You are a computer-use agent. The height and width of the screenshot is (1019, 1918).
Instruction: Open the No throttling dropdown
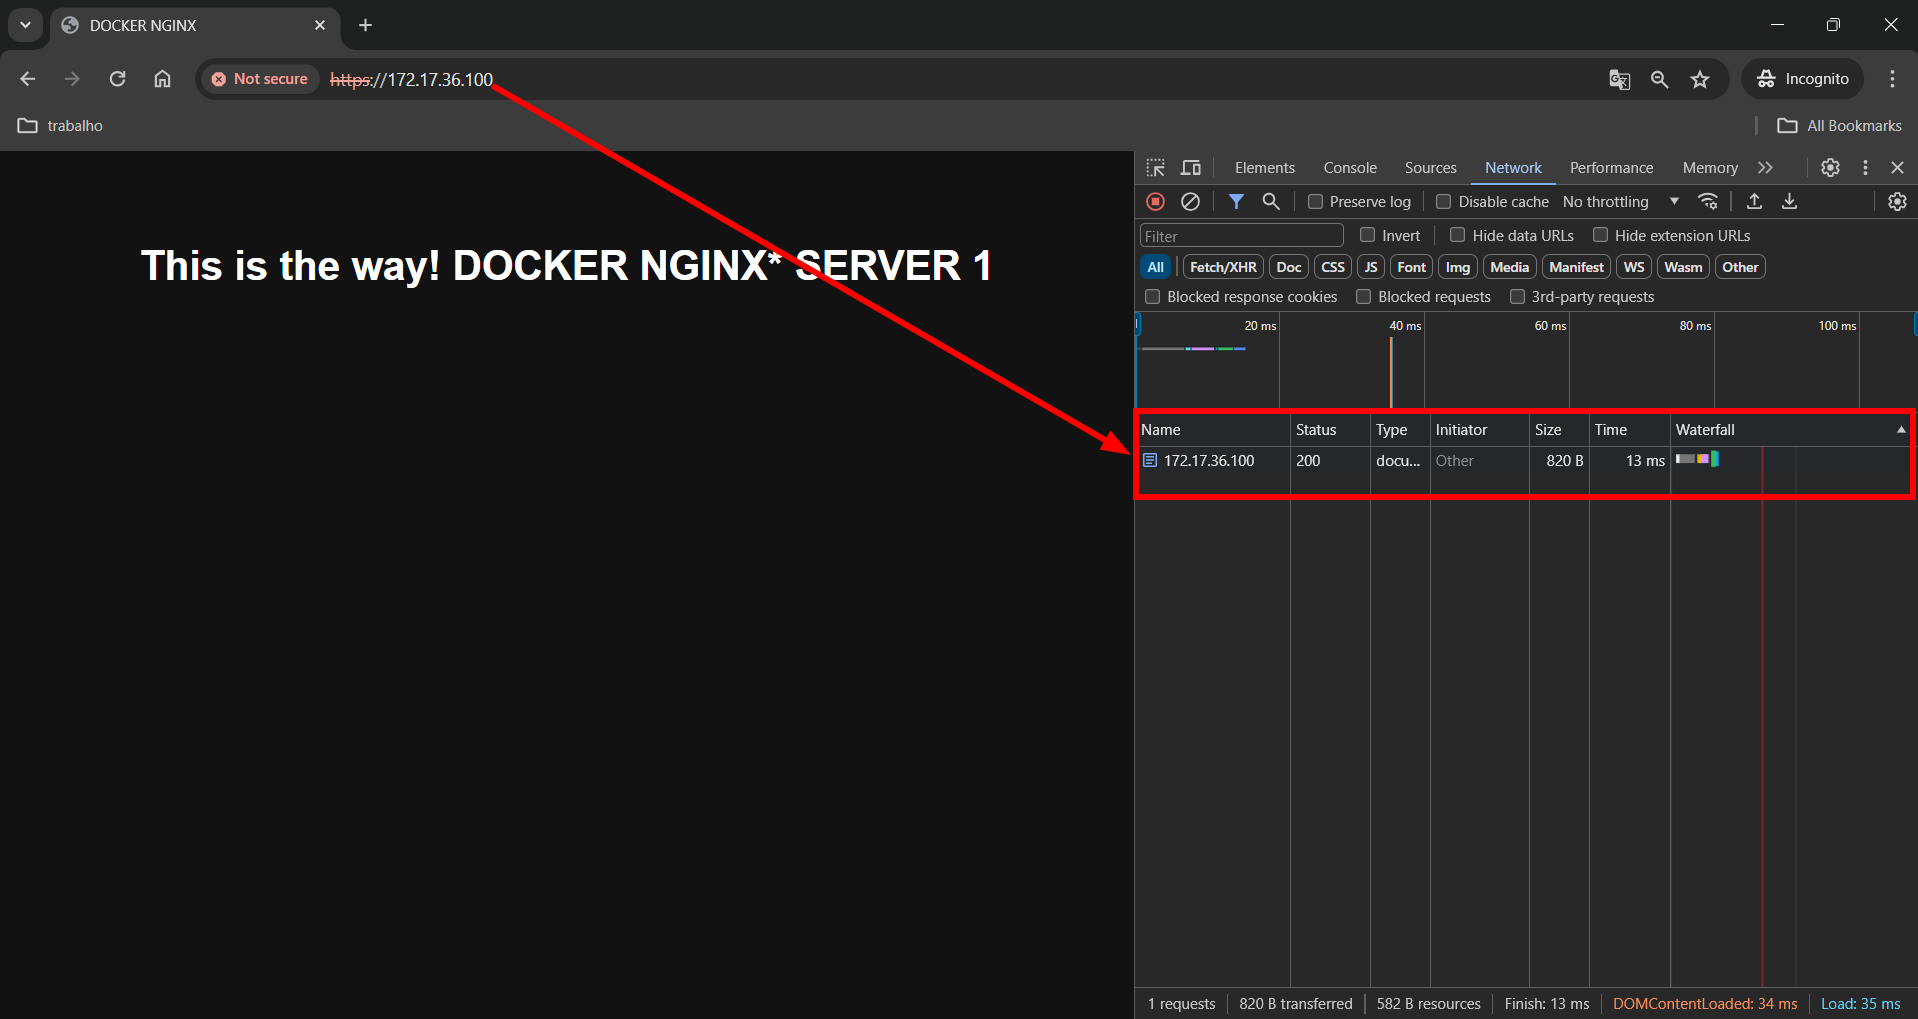[1621, 202]
